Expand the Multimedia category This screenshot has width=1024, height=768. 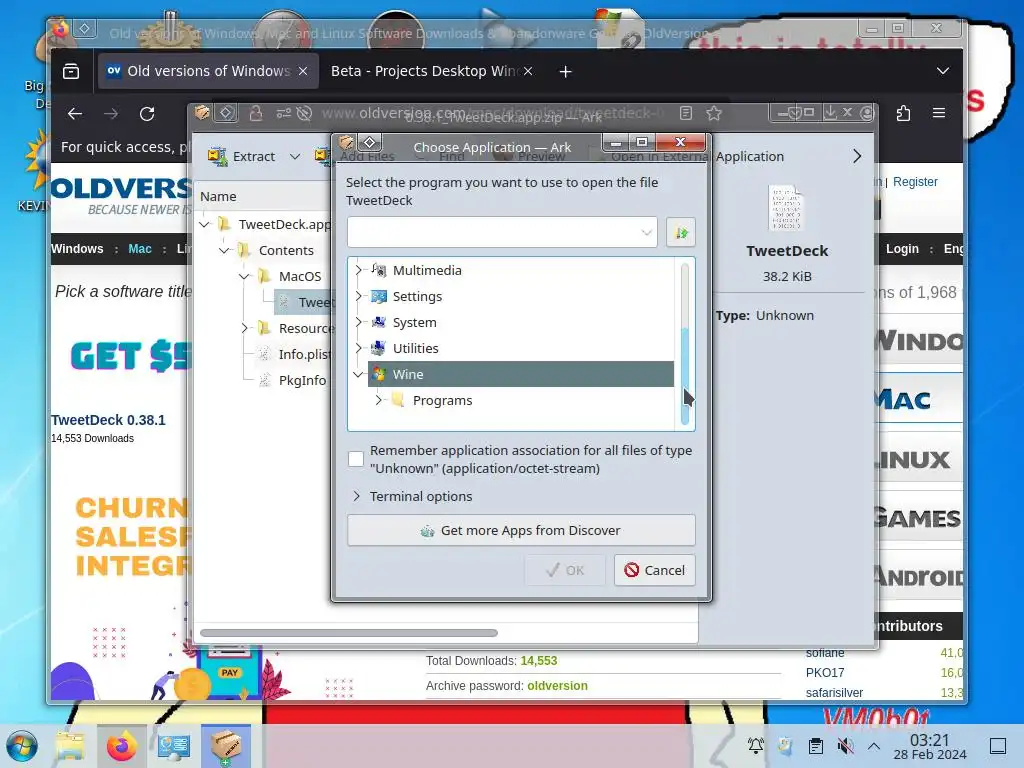pos(358,270)
